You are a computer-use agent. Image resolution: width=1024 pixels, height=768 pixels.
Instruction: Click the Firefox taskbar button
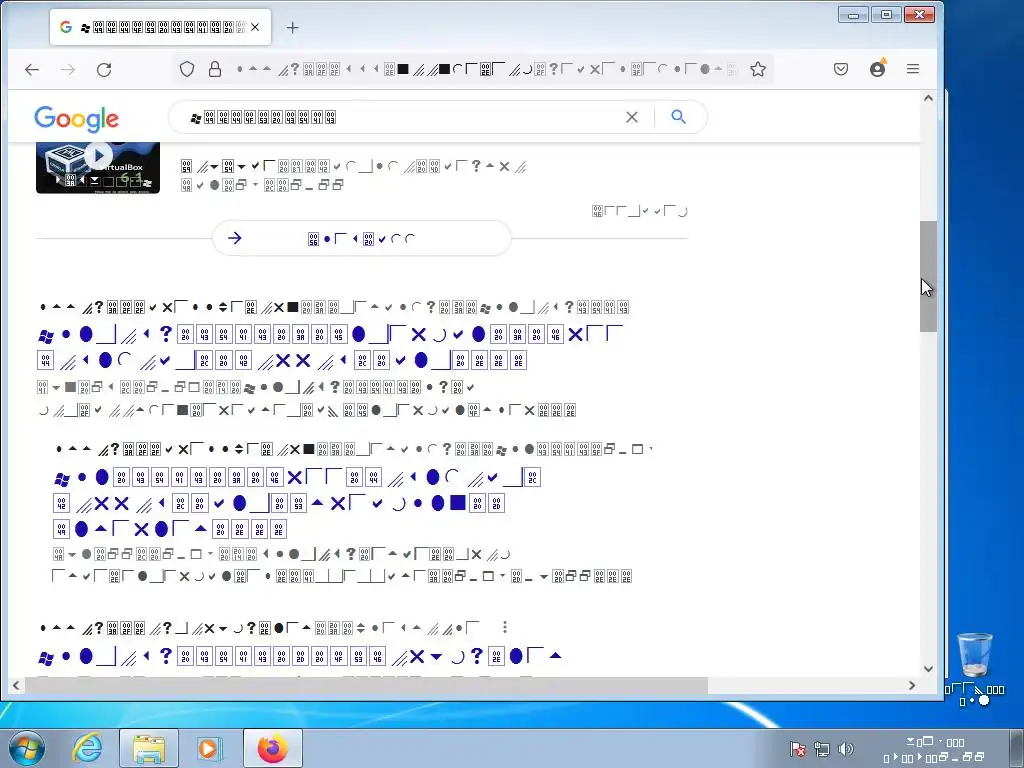(x=272, y=748)
